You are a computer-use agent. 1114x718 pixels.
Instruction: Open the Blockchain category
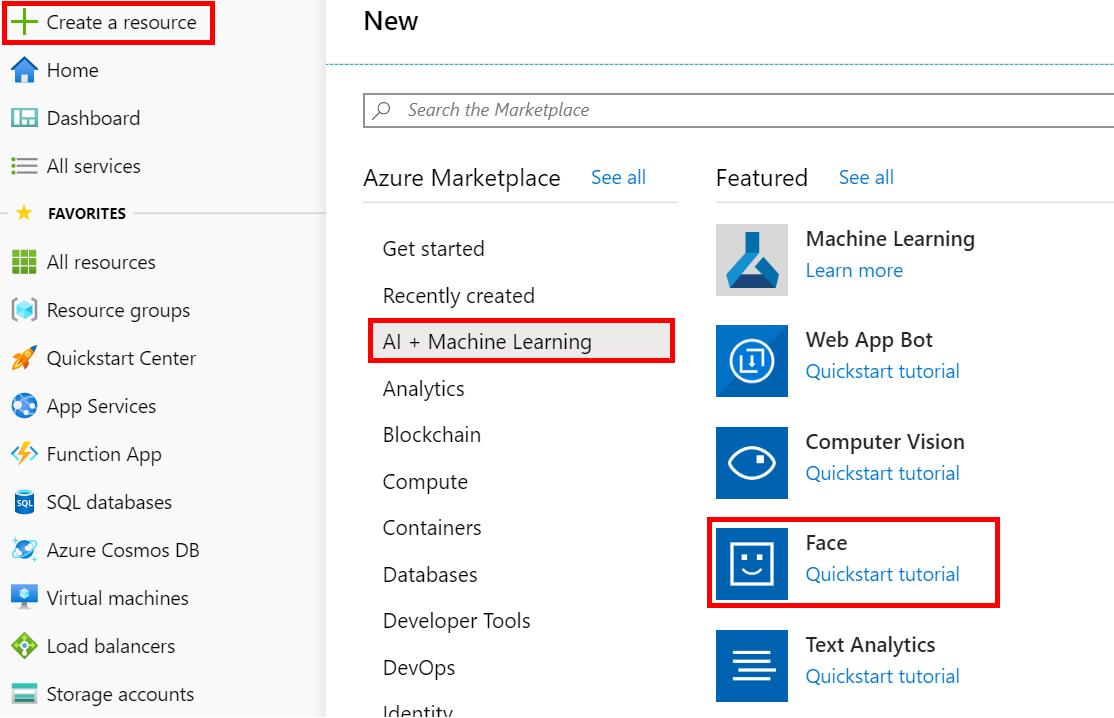431,435
